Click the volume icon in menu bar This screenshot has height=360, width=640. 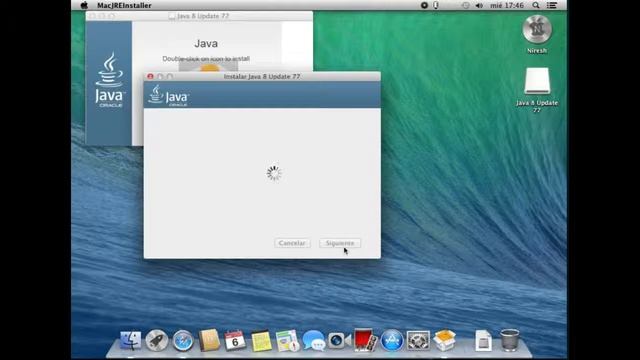click(x=479, y=5)
